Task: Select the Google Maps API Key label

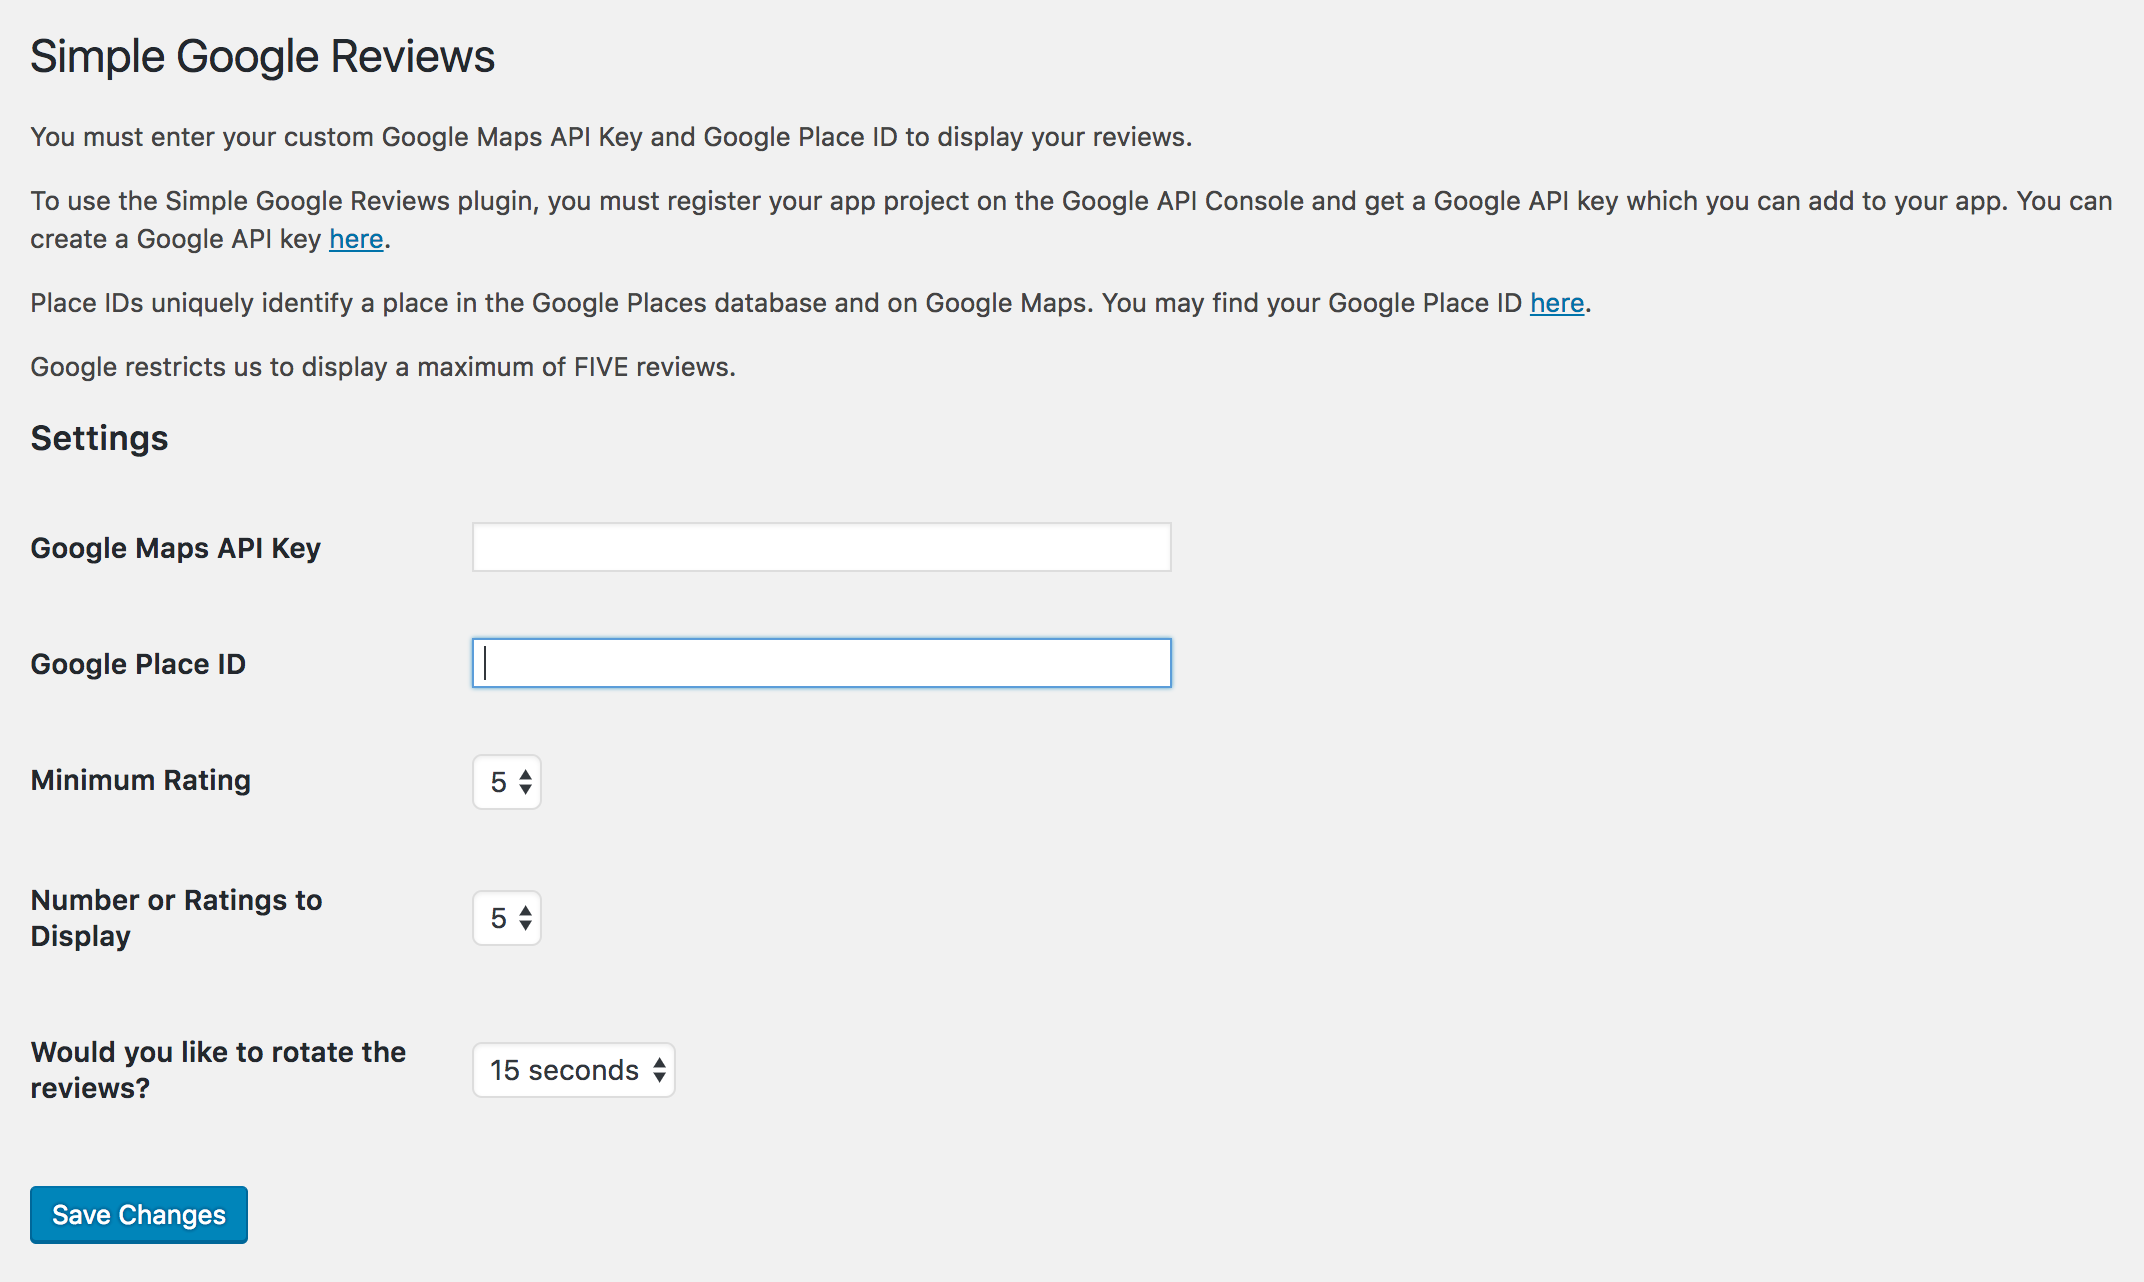Action: tap(176, 547)
